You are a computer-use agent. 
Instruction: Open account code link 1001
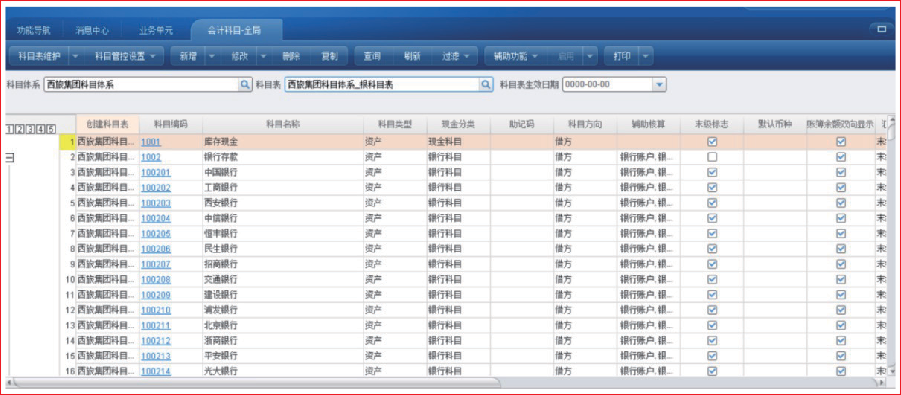(x=151, y=141)
